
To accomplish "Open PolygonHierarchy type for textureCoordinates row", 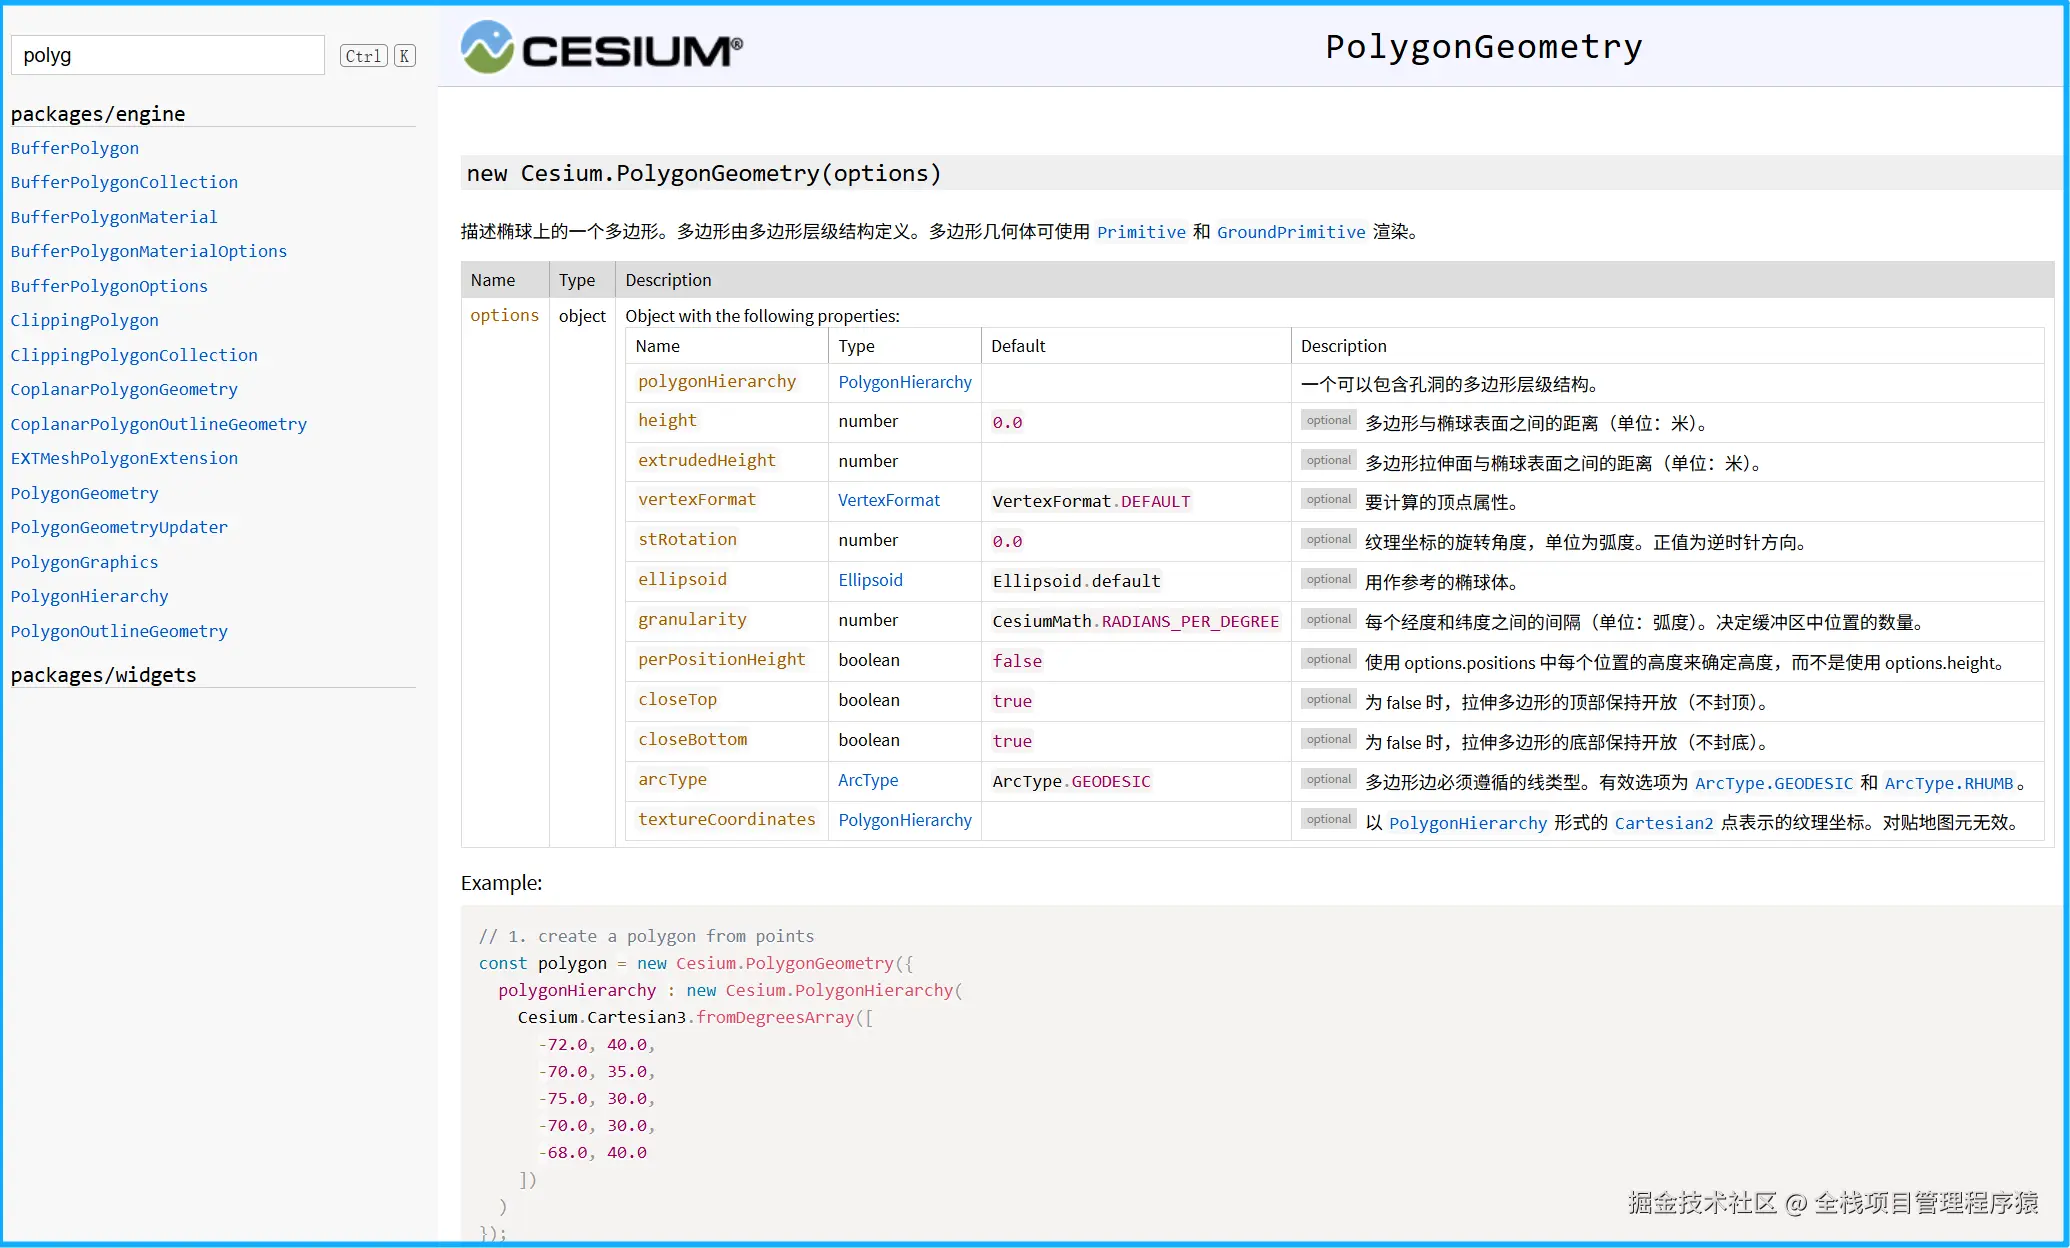I will [905, 820].
